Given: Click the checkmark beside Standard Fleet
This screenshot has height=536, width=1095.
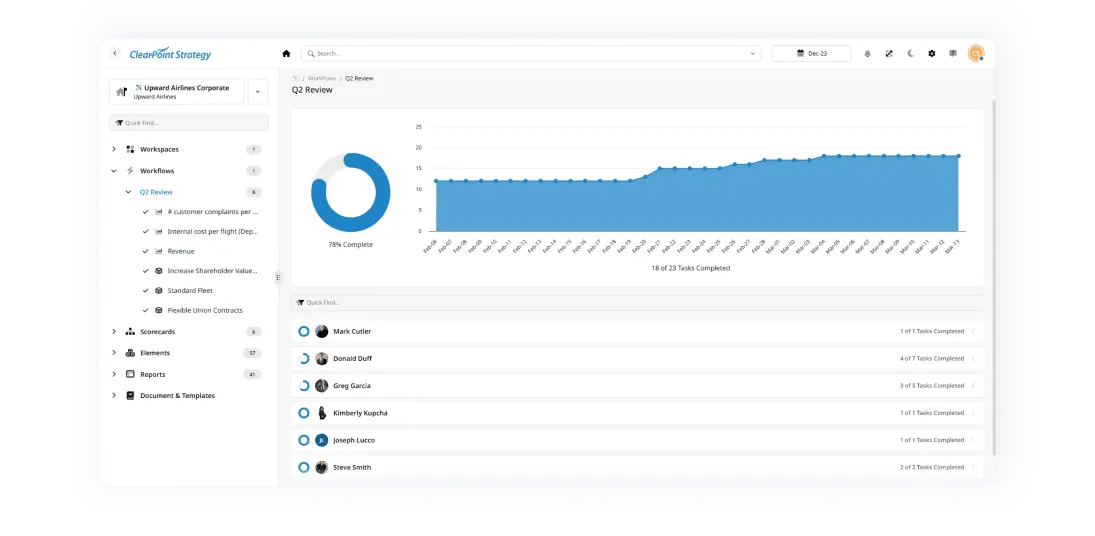Looking at the screenshot, I should point(145,290).
